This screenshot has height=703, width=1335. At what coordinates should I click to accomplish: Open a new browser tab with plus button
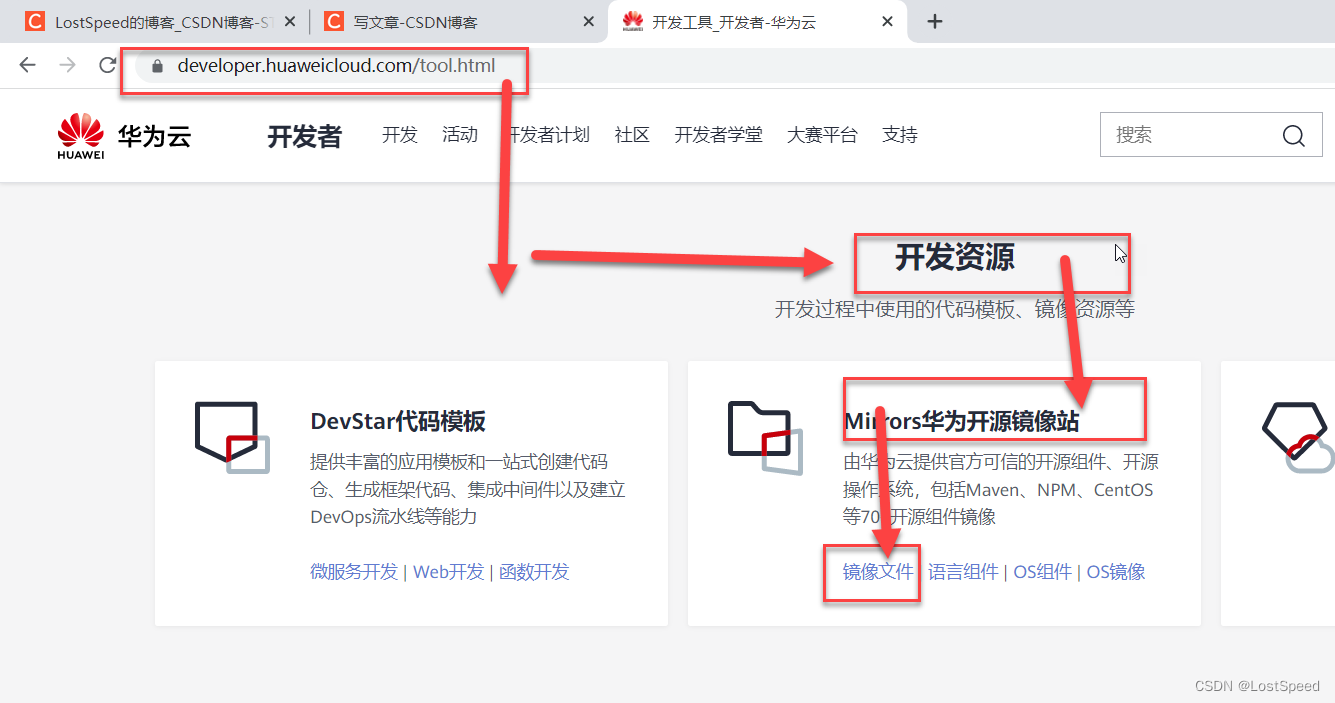click(934, 20)
